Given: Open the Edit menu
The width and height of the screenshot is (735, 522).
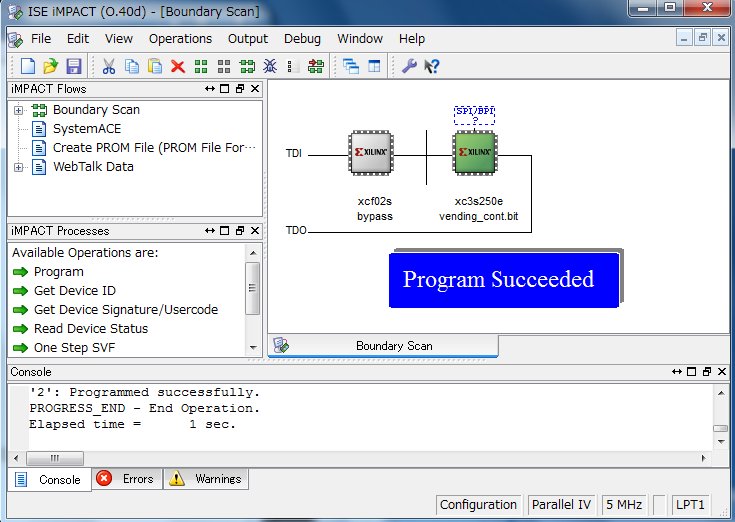Looking at the screenshot, I should (x=78, y=38).
